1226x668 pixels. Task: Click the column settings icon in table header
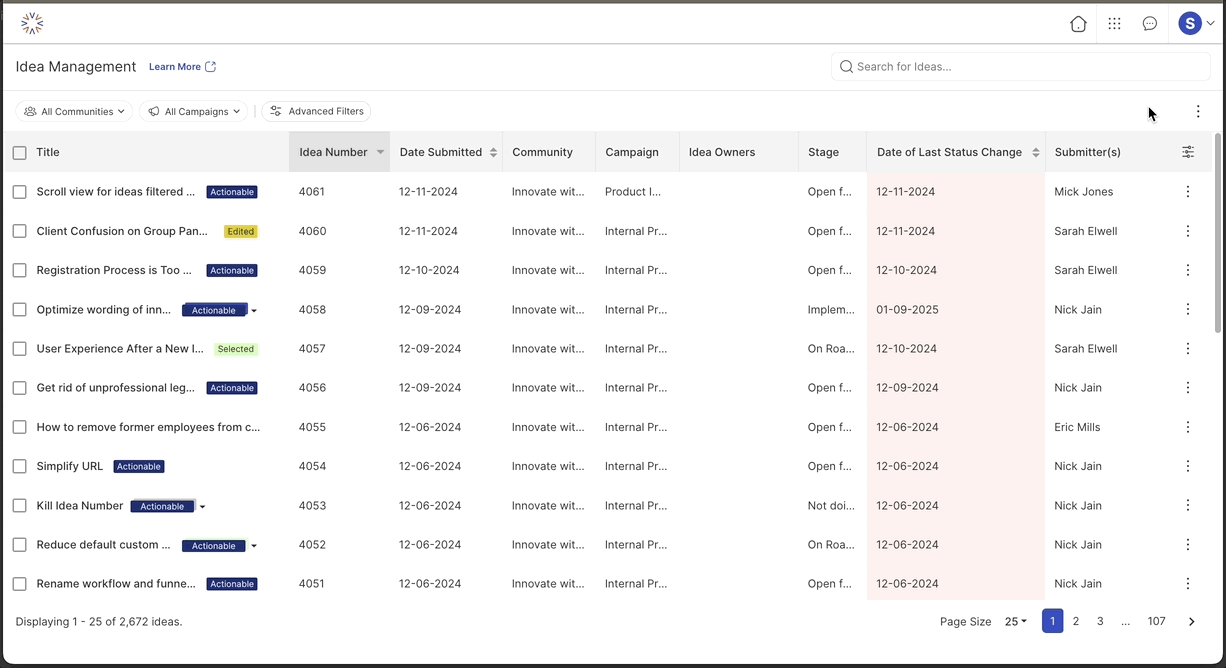(x=1188, y=152)
